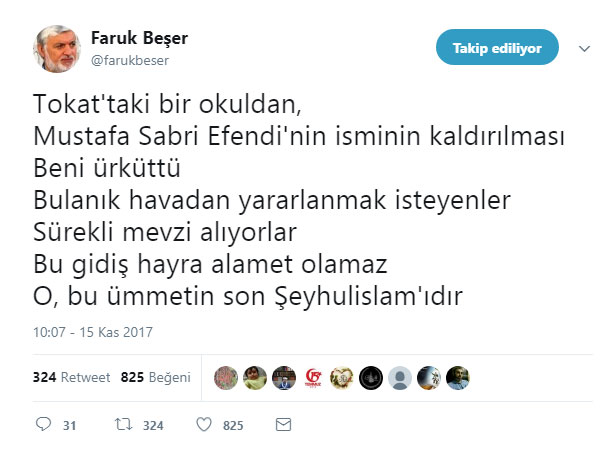Click the 825 count beside the heart icon
Viewport: 610px width, 453px height.
233,426
